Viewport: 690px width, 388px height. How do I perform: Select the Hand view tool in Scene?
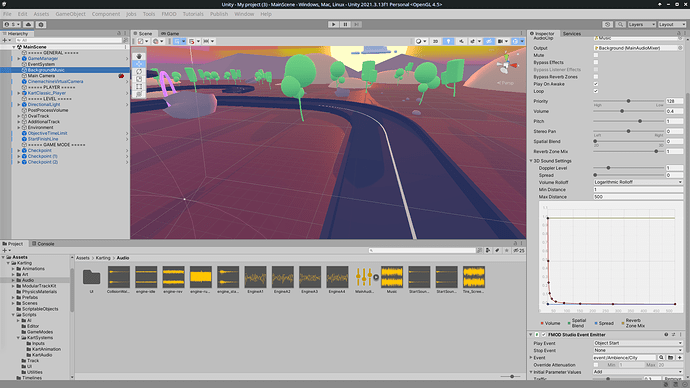tap(139, 56)
